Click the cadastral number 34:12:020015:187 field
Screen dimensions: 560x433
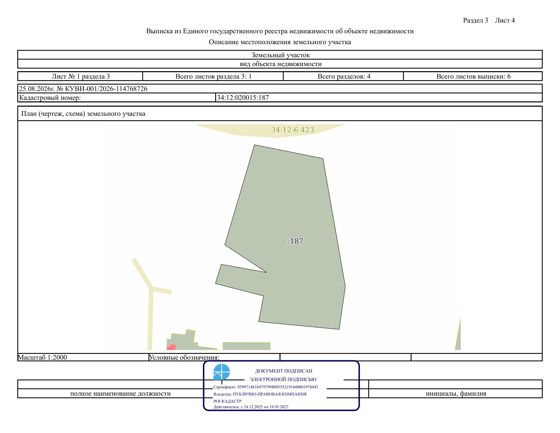point(379,98)
